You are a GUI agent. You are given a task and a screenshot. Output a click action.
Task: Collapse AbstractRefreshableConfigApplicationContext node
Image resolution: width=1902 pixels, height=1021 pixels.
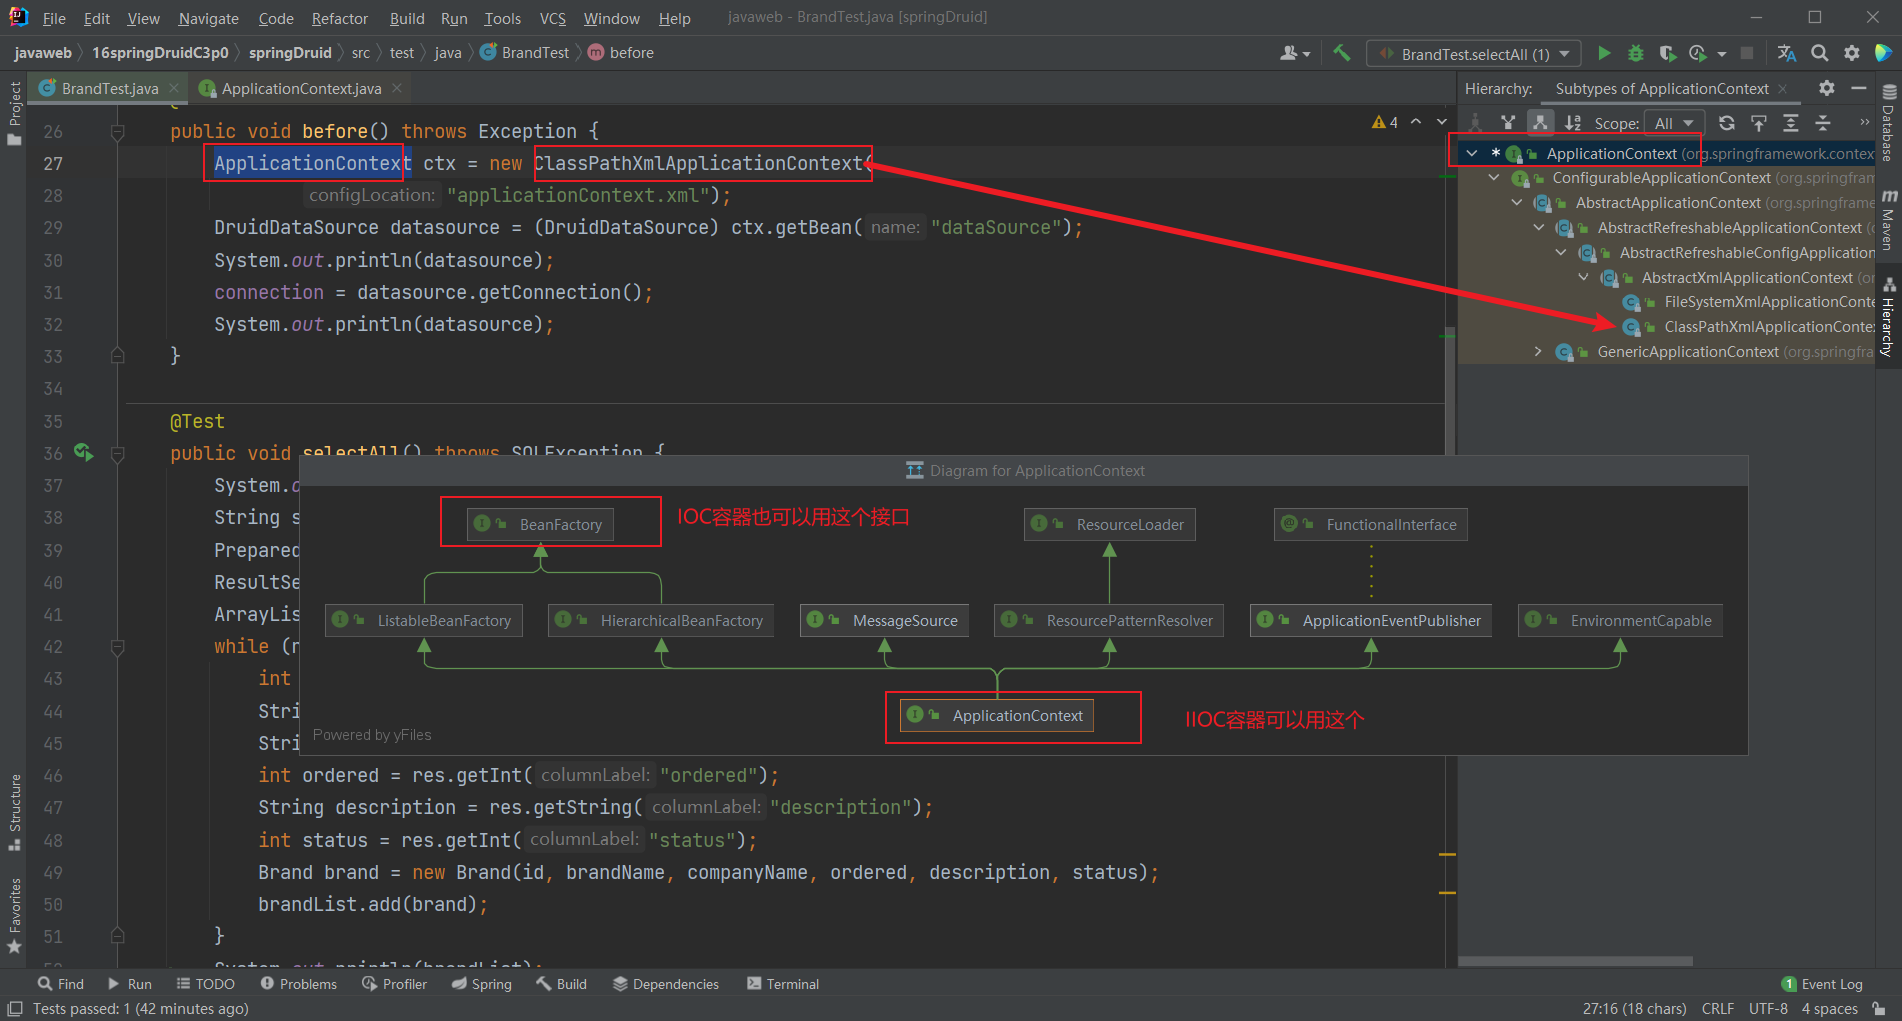click(1561, 253)
